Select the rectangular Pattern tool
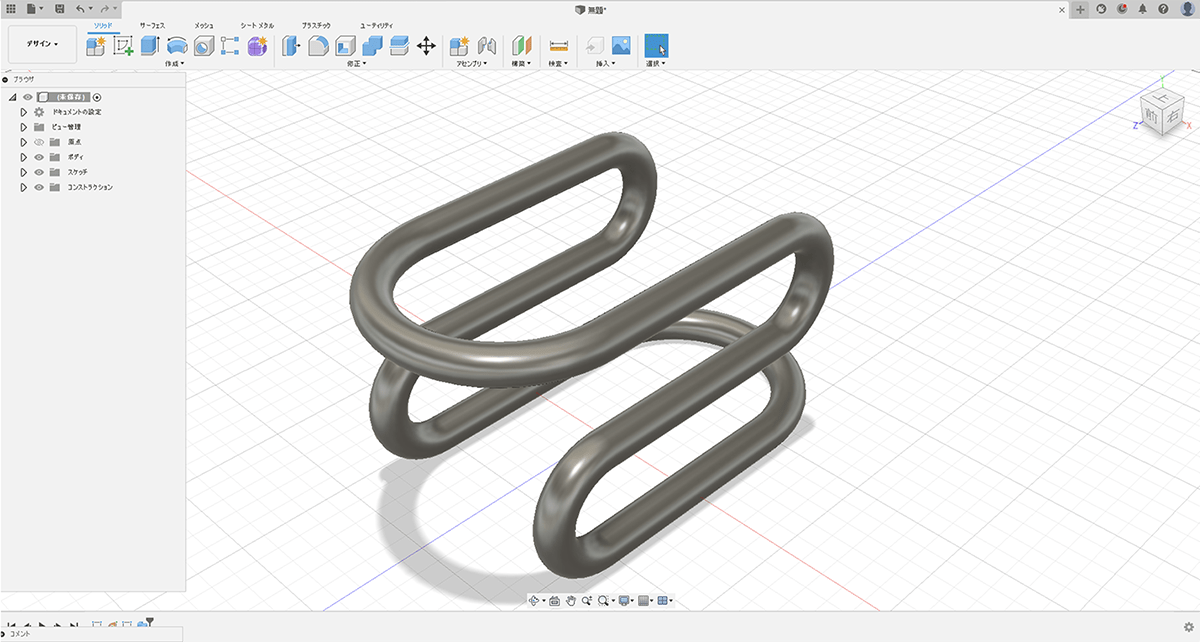 click(x=231, y=45)
